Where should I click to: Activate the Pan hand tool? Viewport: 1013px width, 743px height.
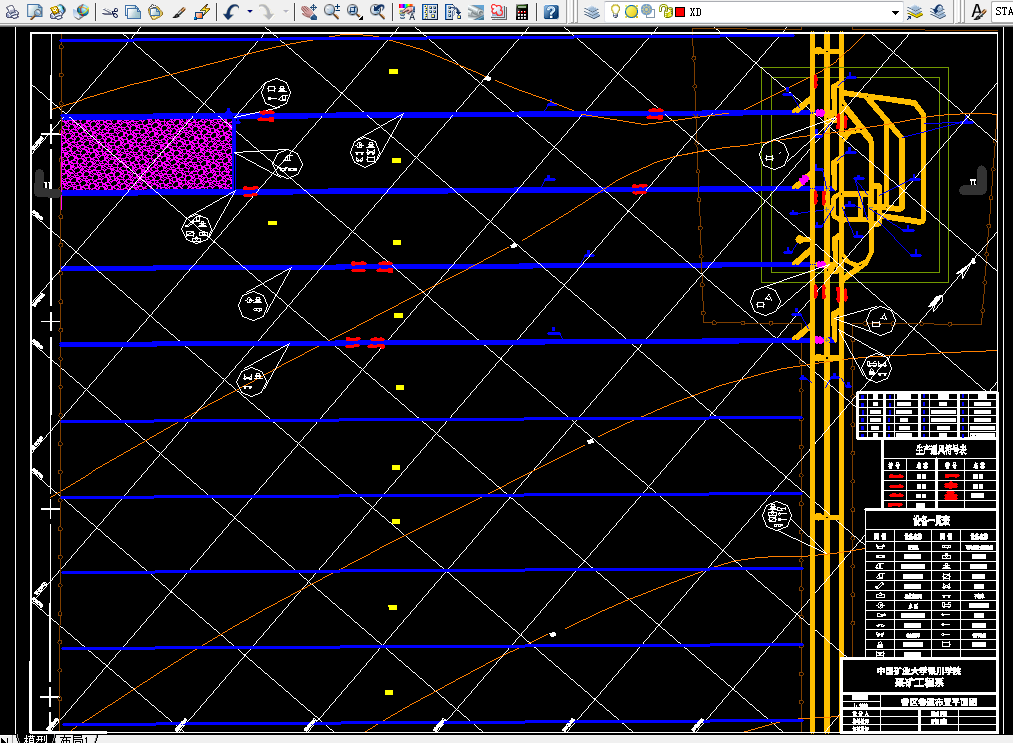point(309,11)
